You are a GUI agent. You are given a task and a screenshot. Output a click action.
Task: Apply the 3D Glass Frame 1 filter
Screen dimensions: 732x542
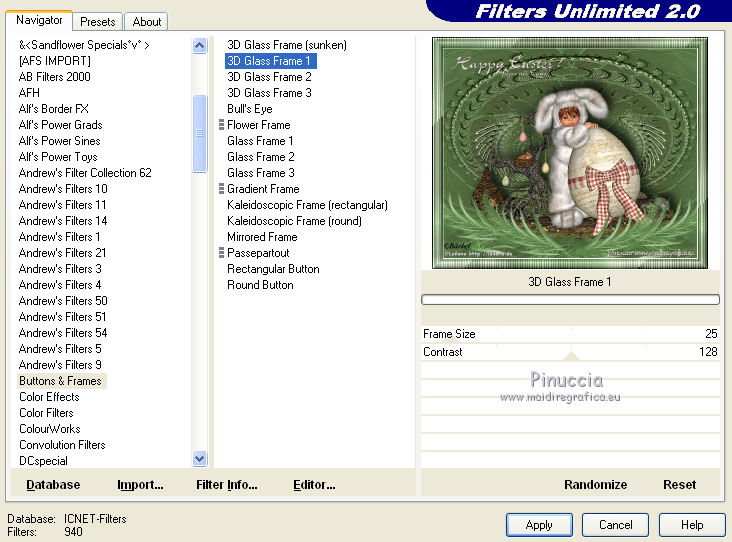pyautogui.click(x=539, y=525)
